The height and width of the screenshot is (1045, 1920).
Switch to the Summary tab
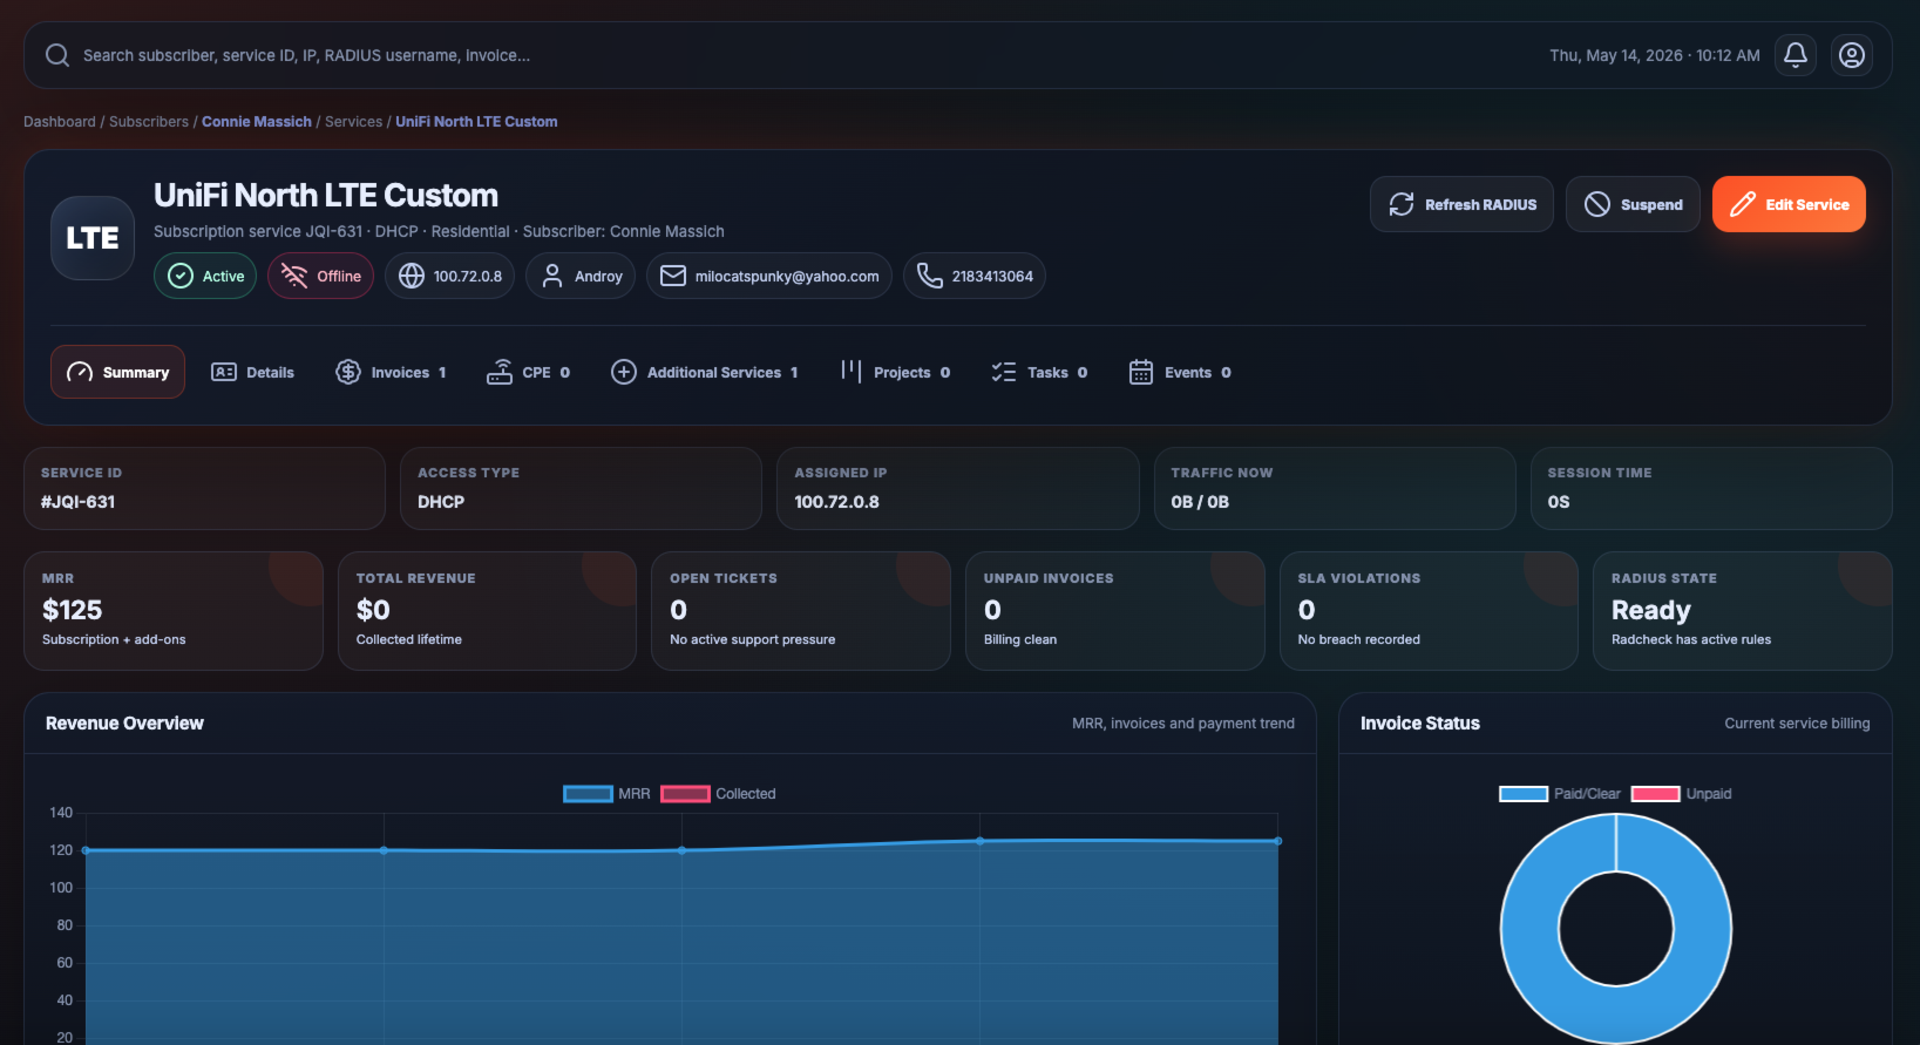click(x=118, y=372)
